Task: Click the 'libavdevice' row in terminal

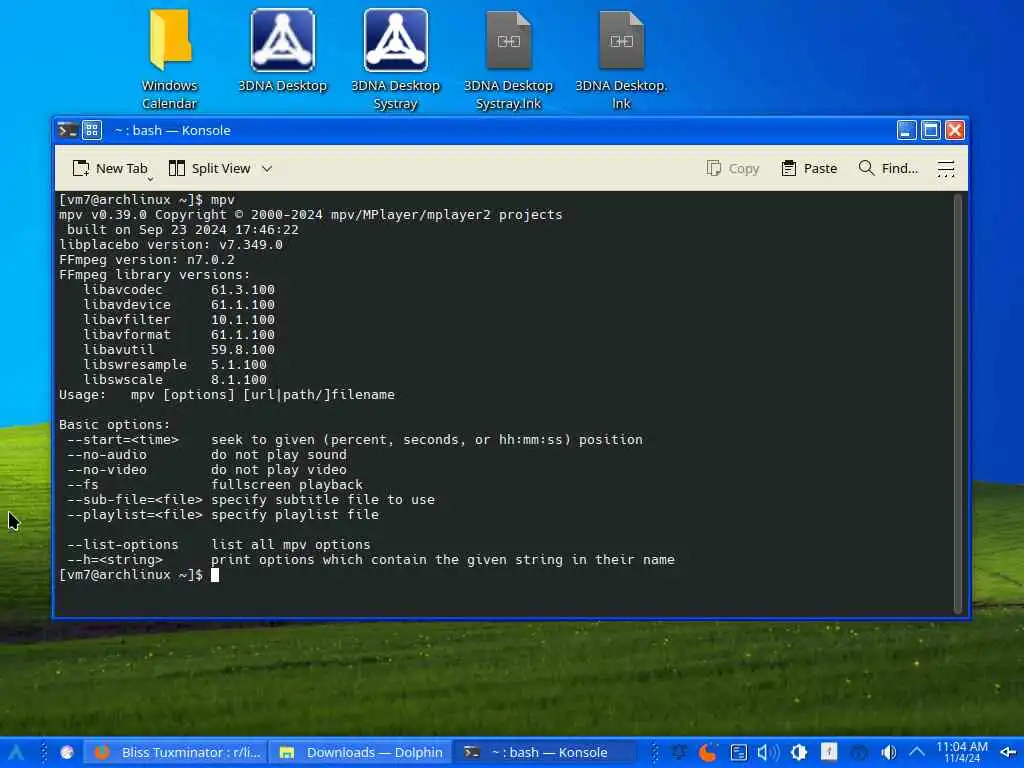Action: [178, 304]
